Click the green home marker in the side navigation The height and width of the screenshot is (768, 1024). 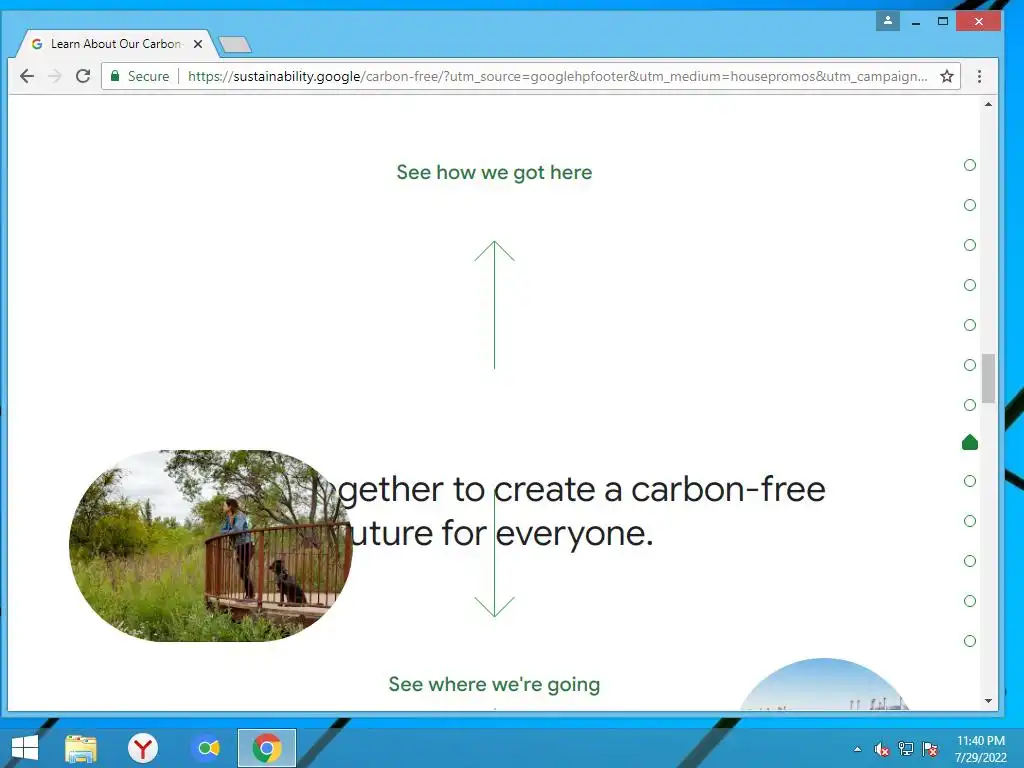[x=970, y=443]
